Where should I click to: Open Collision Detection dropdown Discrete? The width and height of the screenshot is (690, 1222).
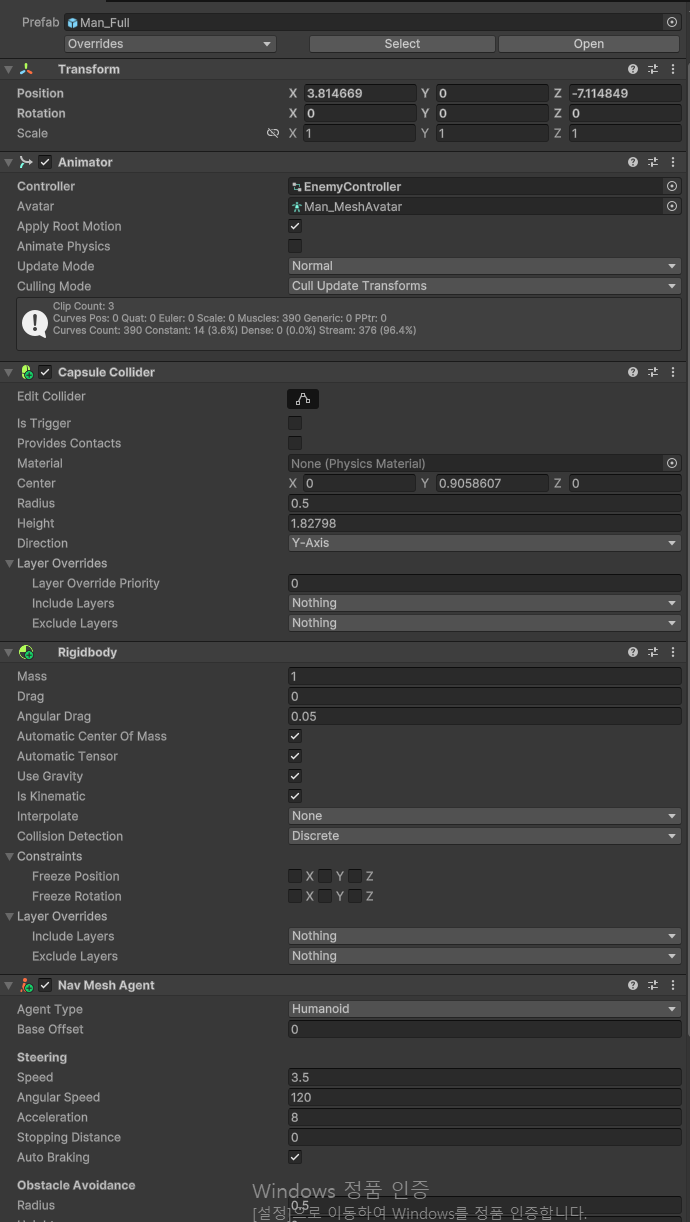click(485, 836)
